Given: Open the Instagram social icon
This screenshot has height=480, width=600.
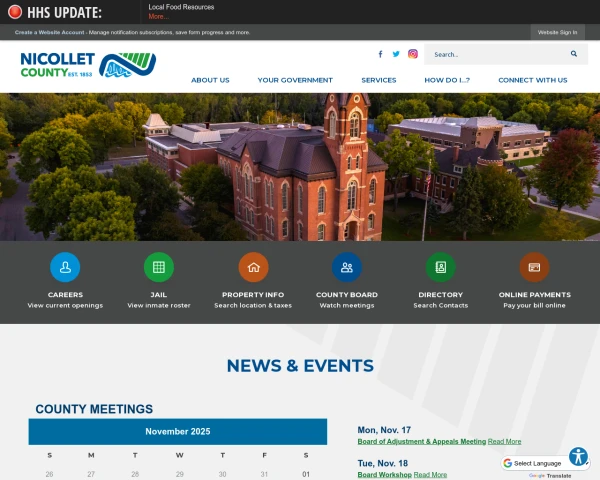Looking at the screenshot, I should point(412,54).
